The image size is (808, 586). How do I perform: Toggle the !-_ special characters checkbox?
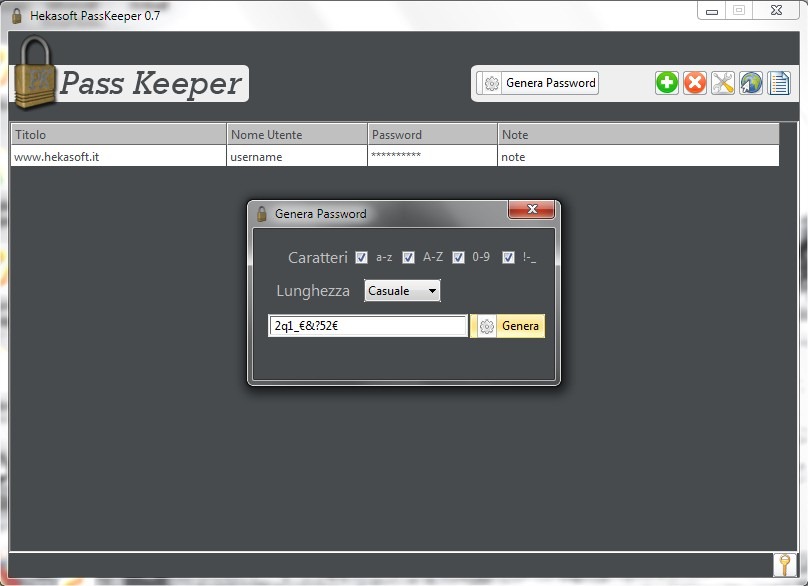pos(508,257)
